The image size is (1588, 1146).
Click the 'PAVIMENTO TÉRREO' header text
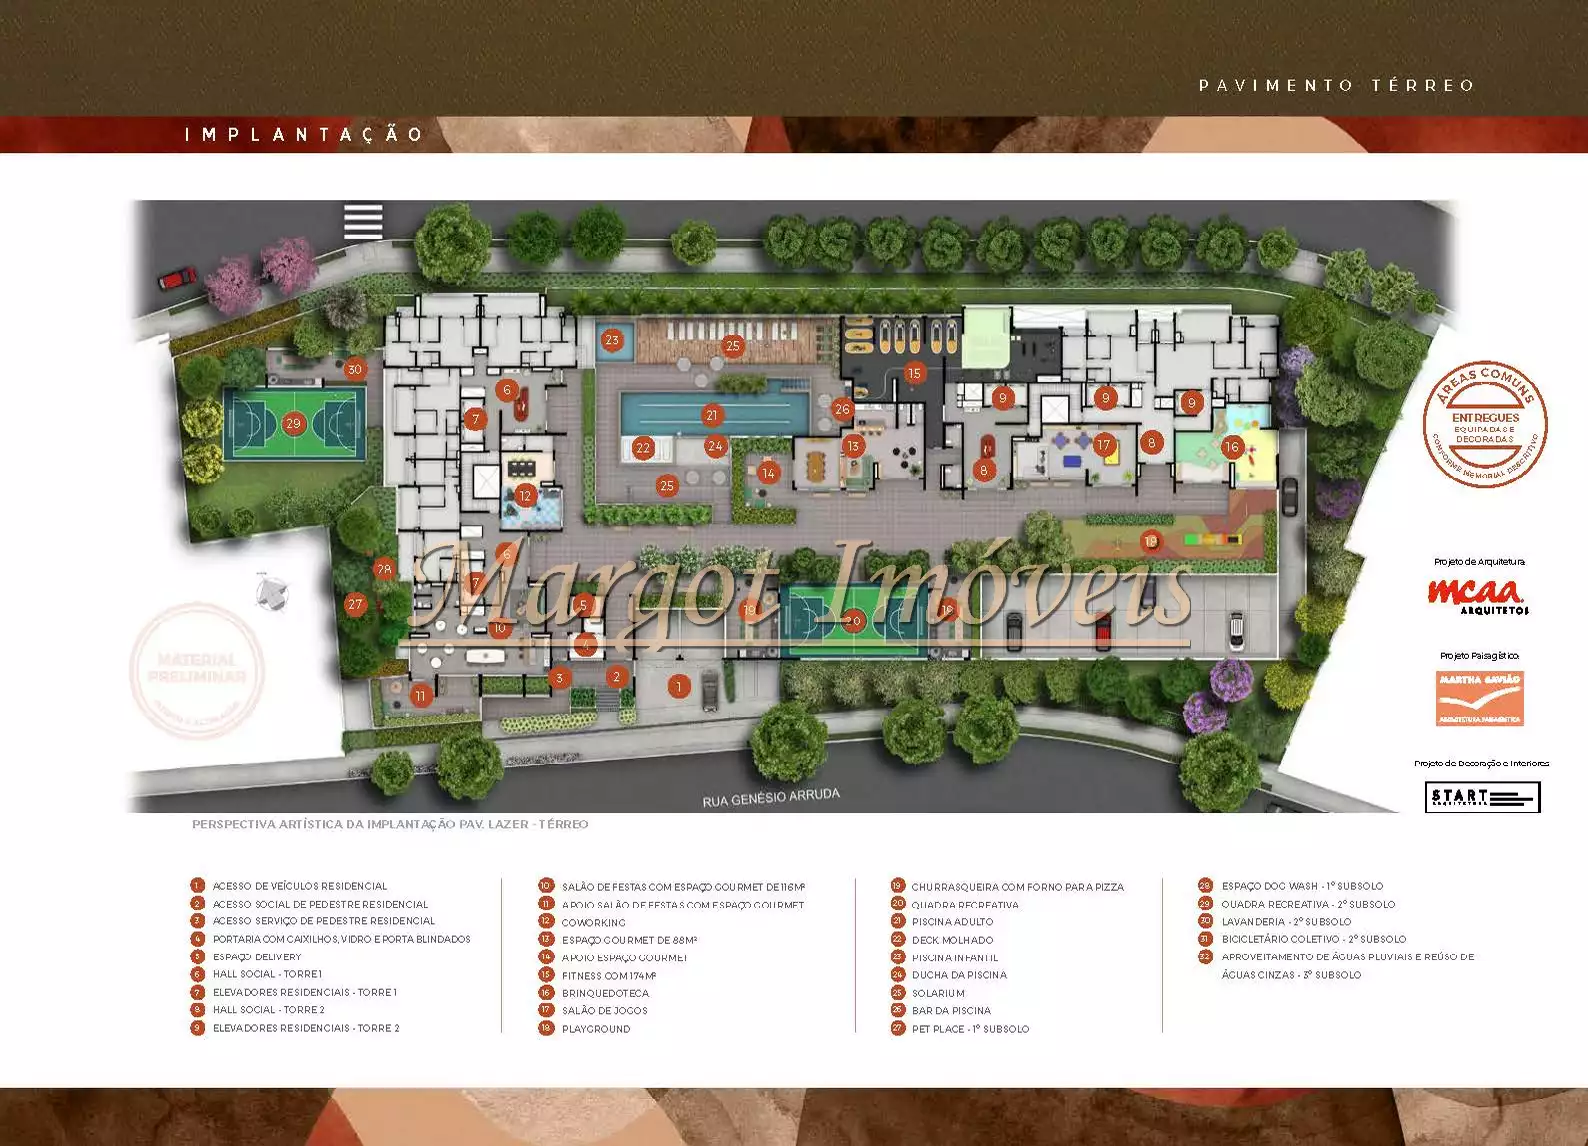tap(1336, 86)
